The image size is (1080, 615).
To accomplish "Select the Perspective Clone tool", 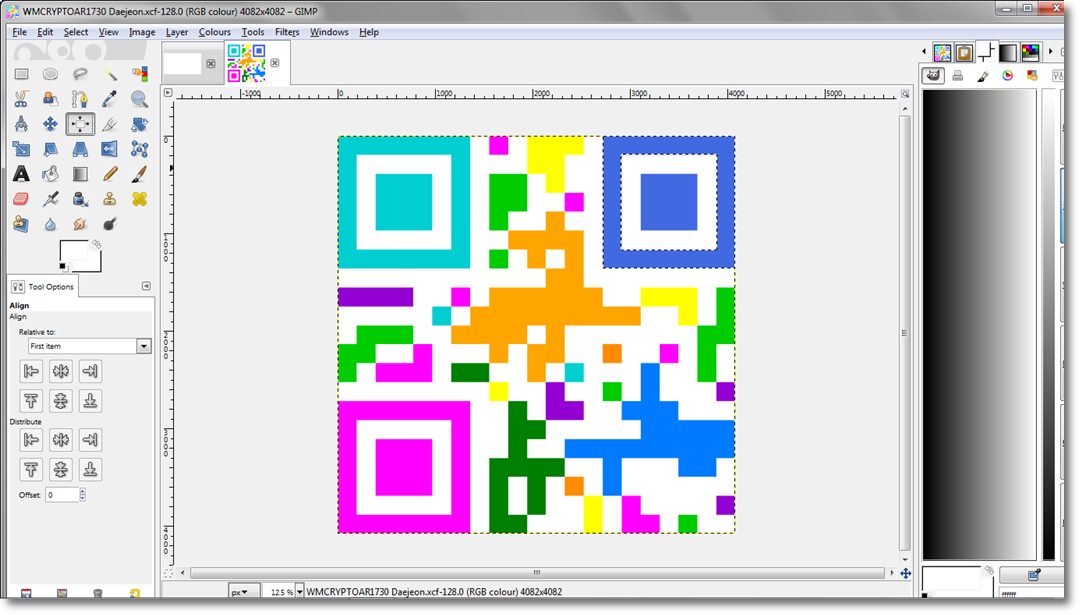I will pos(21,224).
